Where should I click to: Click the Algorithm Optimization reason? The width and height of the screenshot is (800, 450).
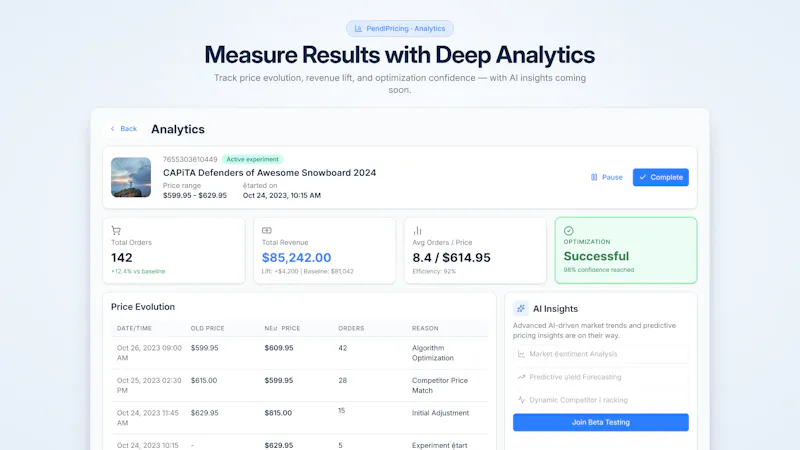point(433,353)
